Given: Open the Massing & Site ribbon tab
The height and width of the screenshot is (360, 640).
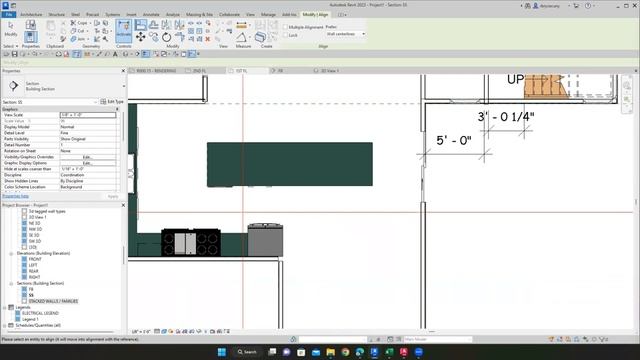Looking at the screenshot, I should tap(199, 15).
